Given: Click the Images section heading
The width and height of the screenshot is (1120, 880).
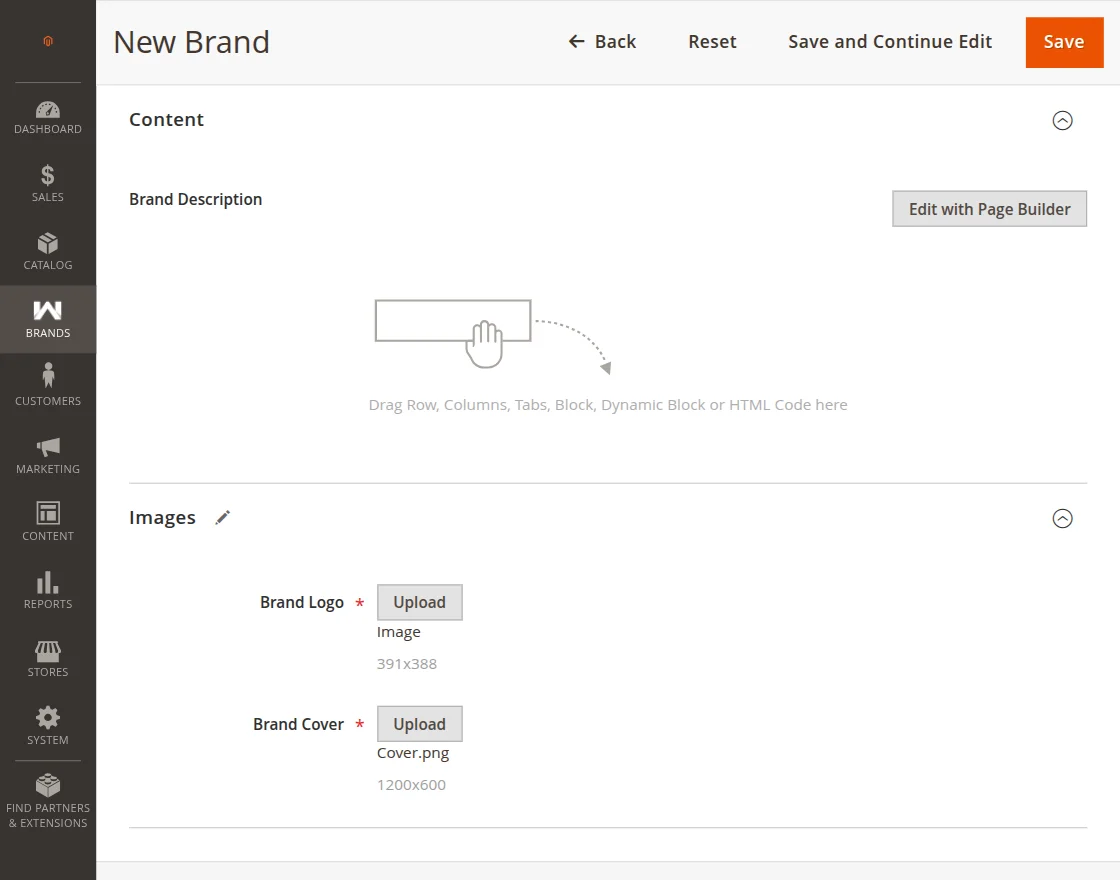Looking at the screenshot, I should 162,517.
